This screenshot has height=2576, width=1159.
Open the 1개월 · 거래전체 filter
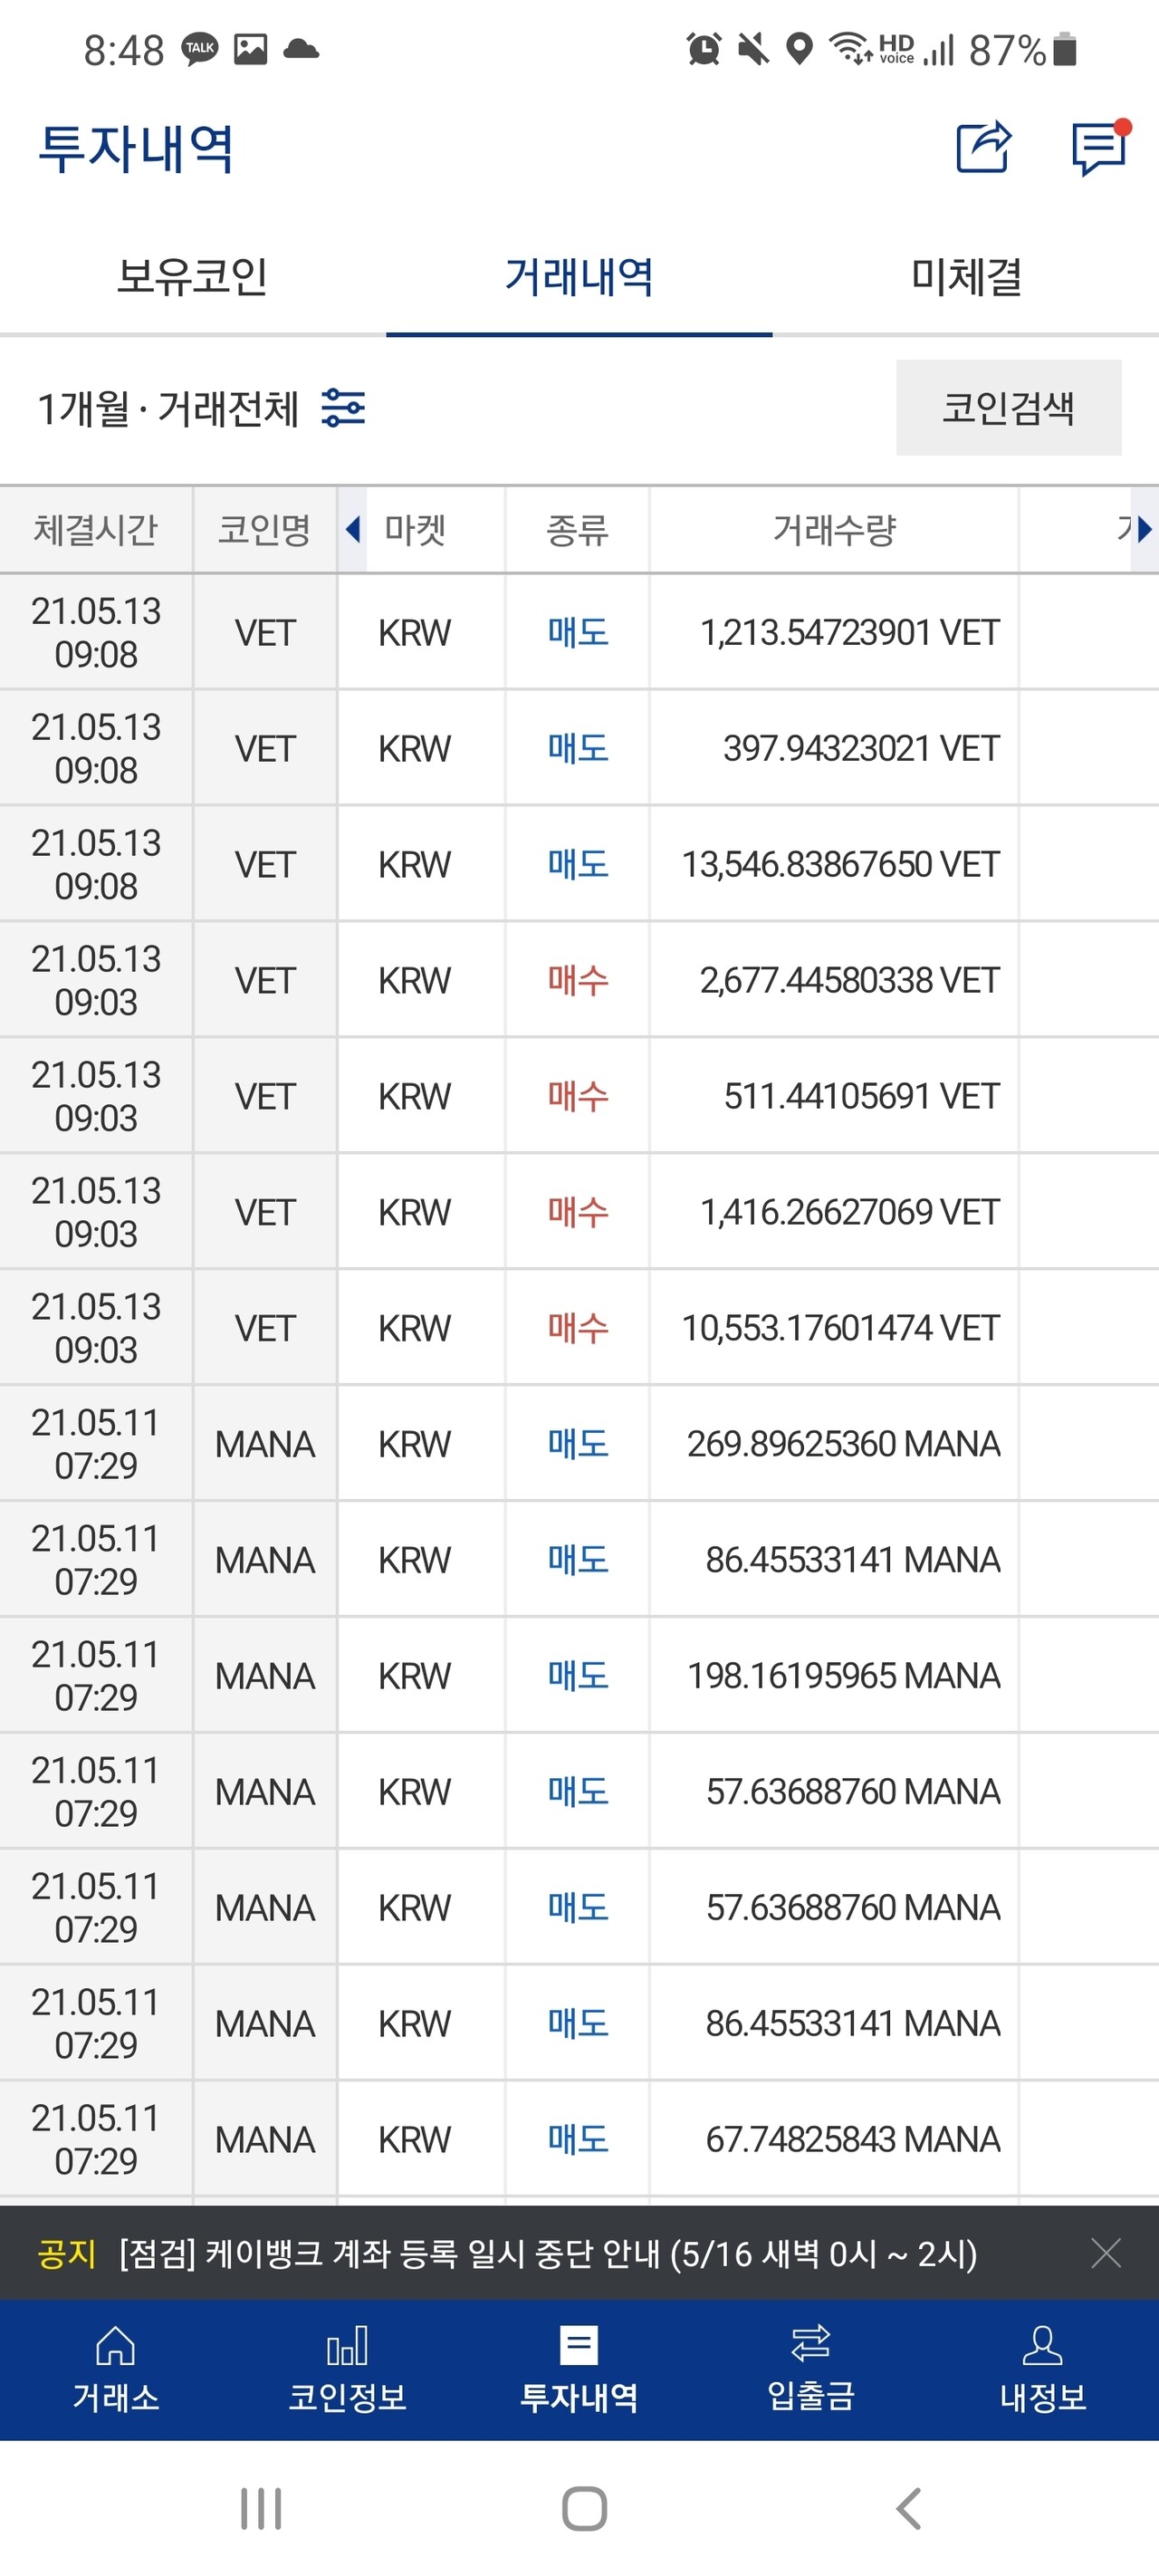pos(168,408)
